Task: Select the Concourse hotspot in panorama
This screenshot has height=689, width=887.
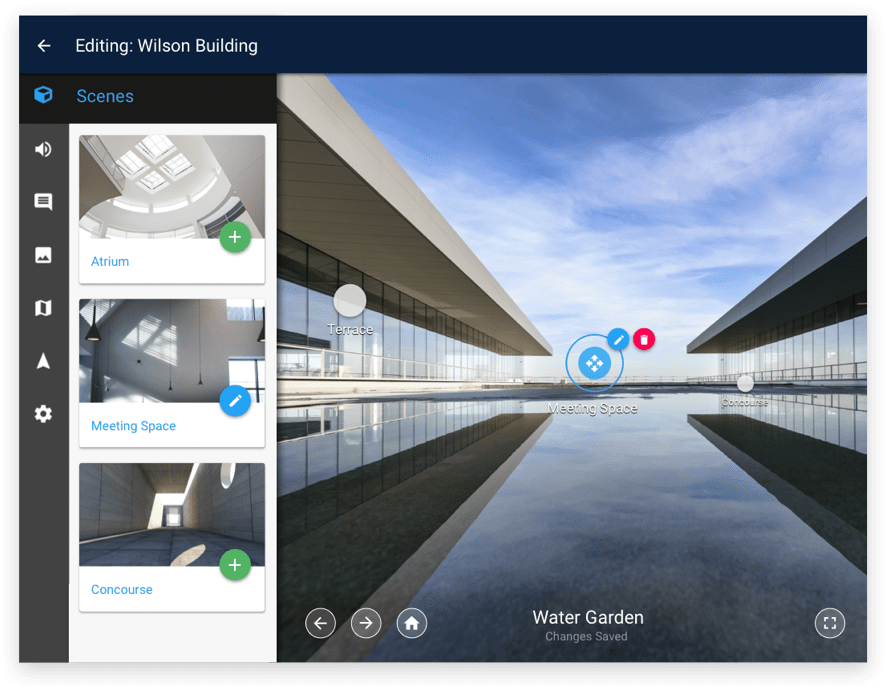Action: click(746, 384)
